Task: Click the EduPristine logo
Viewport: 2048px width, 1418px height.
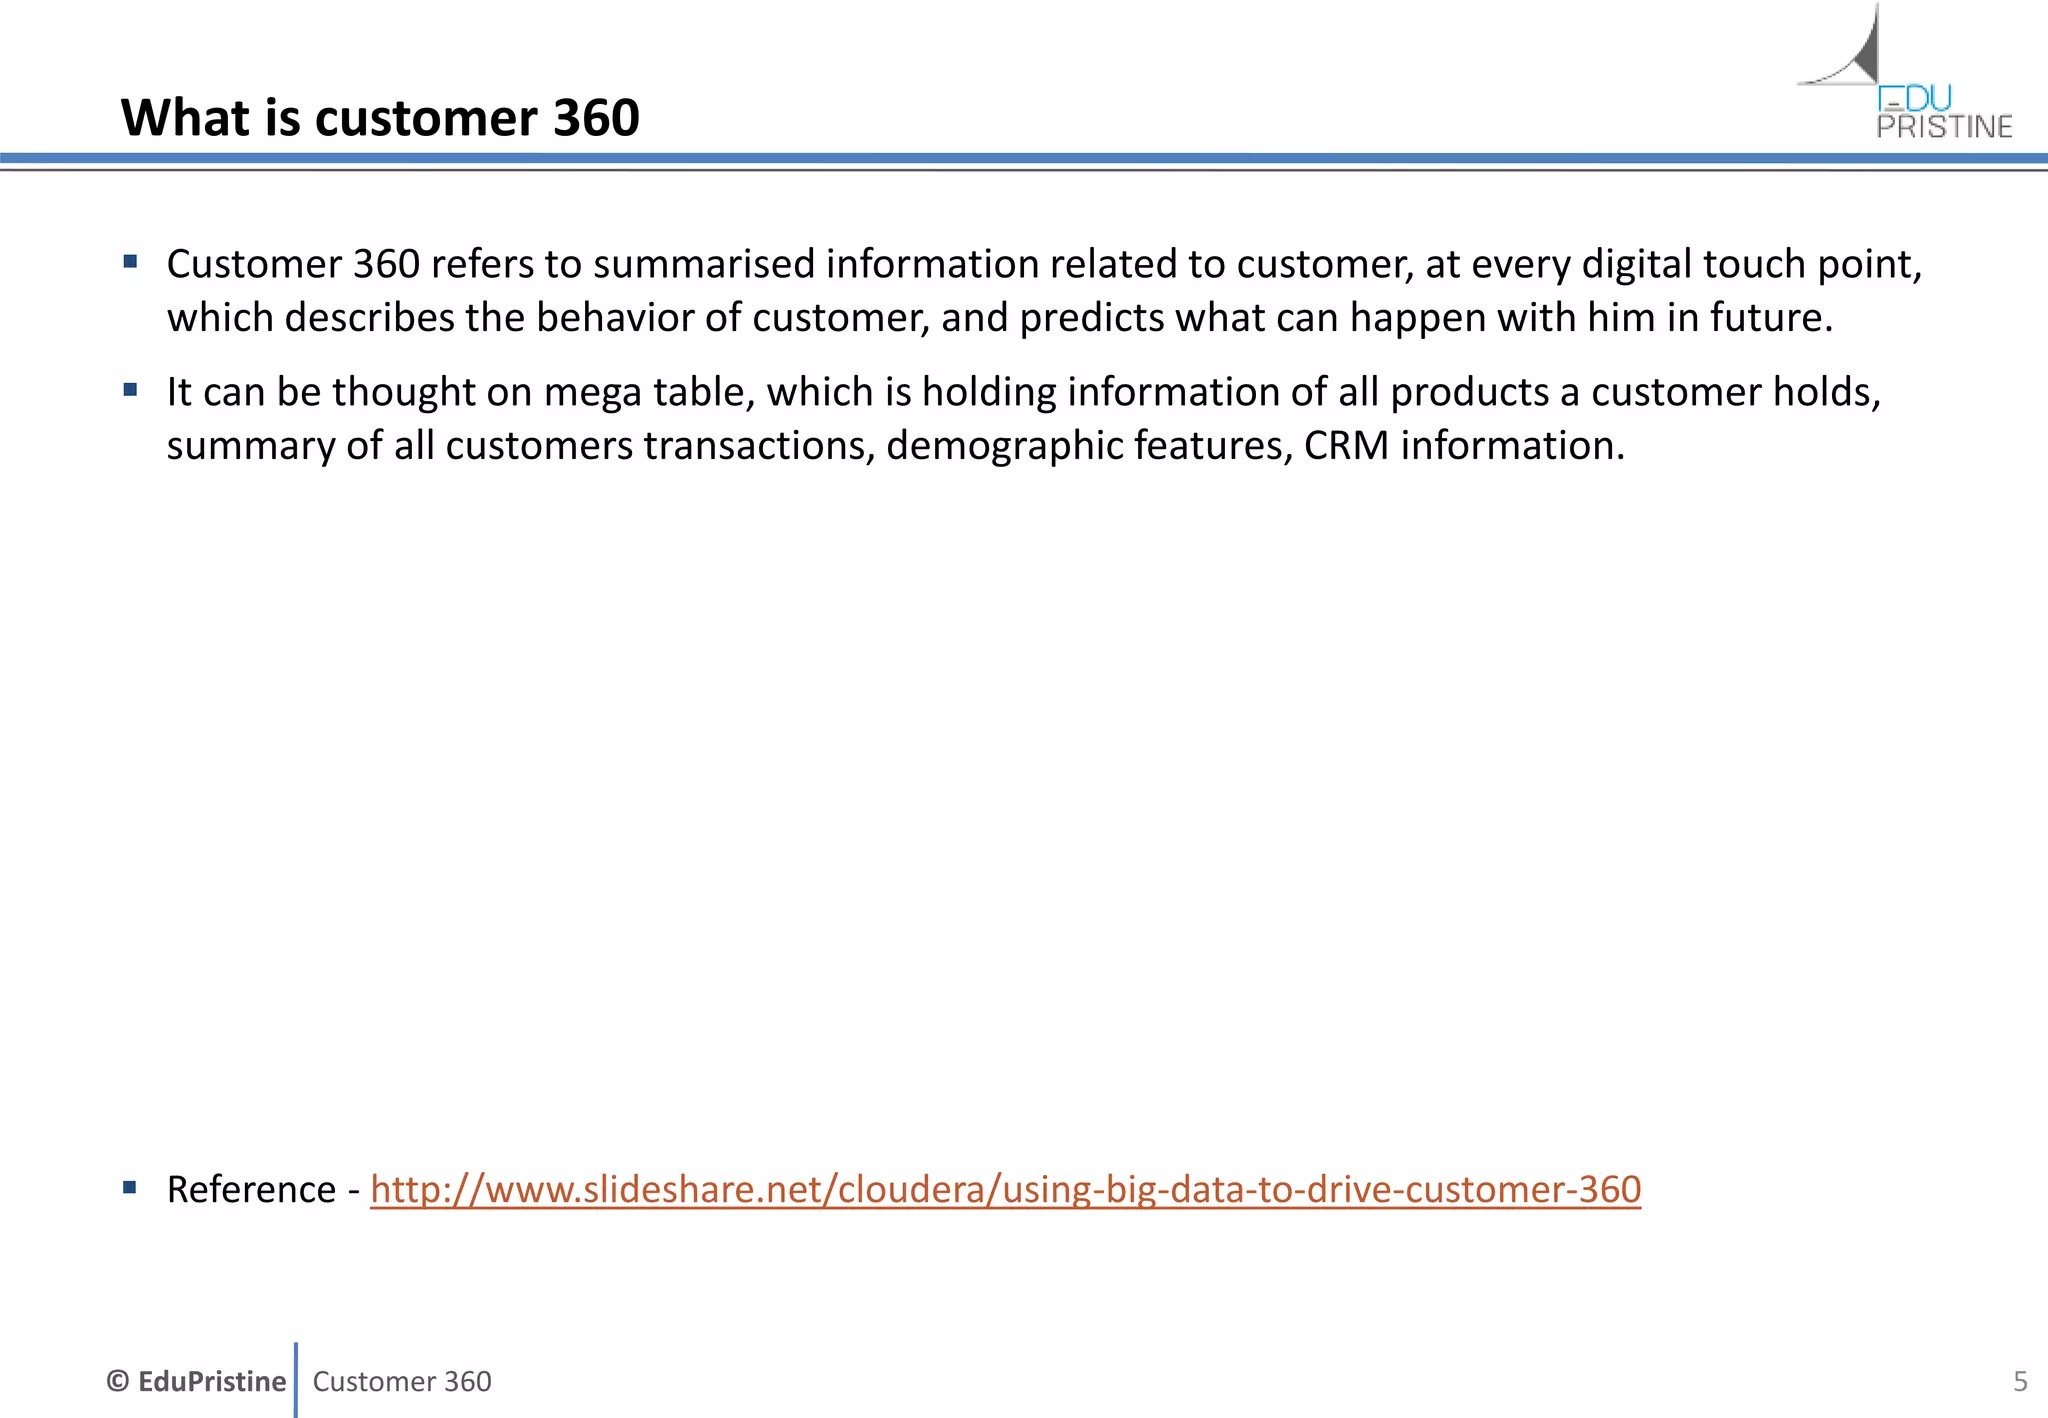Action: (x=1905, y=72)
